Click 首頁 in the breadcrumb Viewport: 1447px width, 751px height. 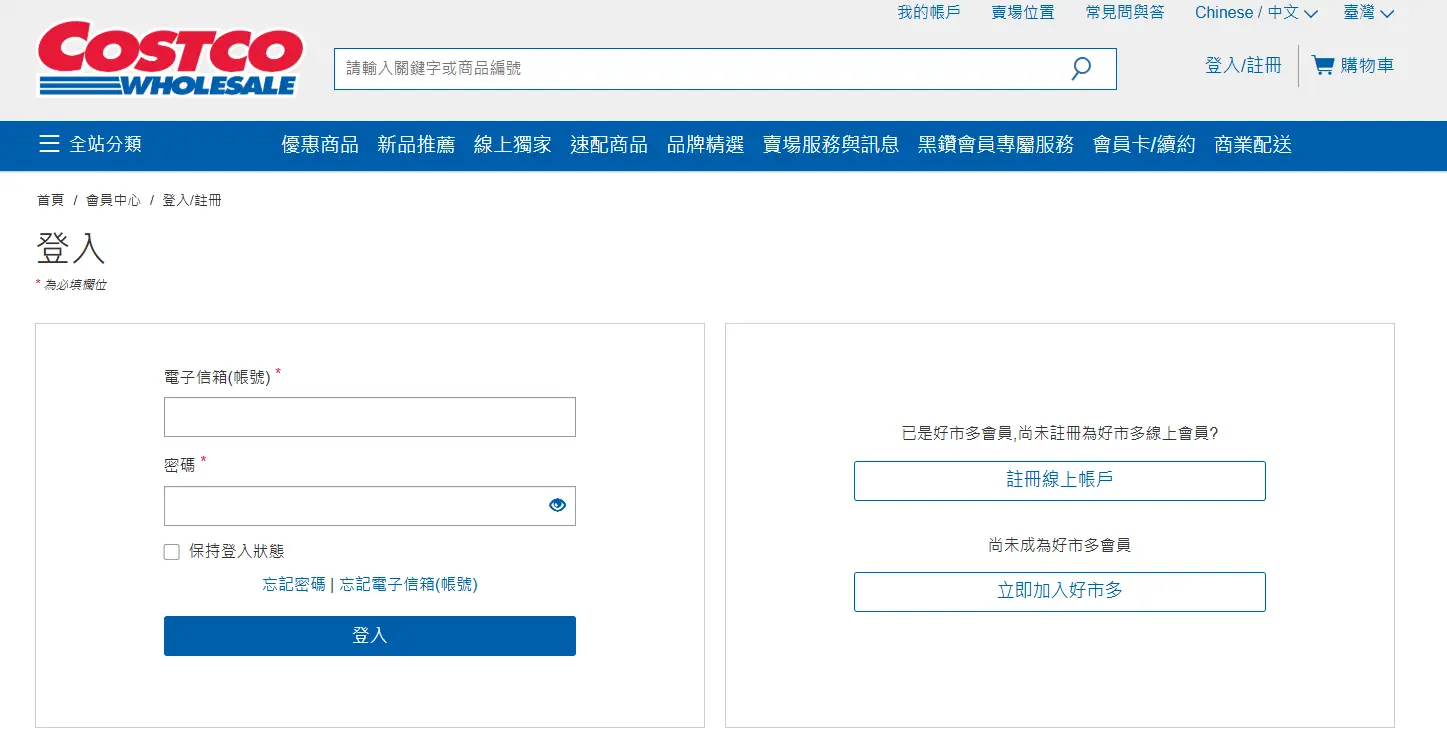pos(50,200)
